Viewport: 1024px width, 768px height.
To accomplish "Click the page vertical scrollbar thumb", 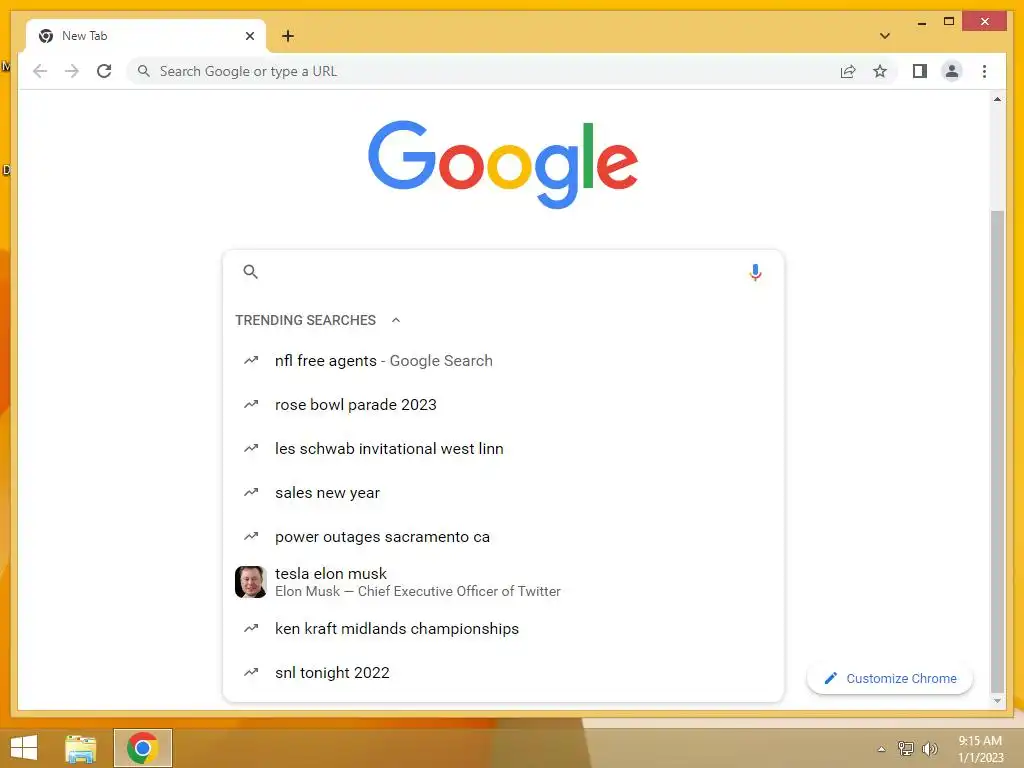I will 997,451.
